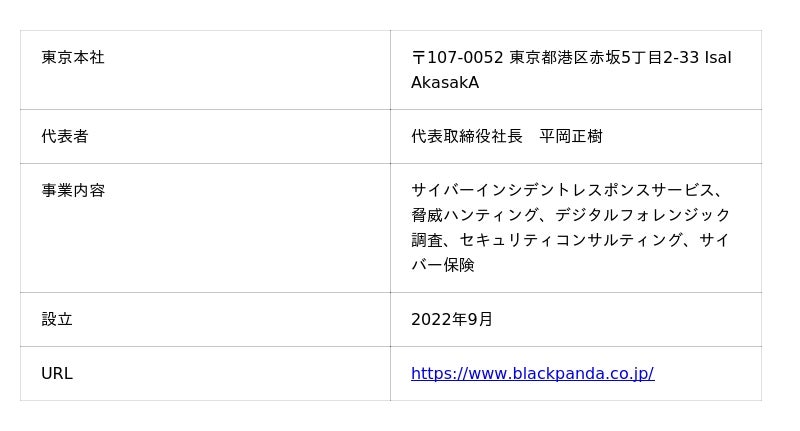
Task: Click the 設立 row label
Action: pyautogui.click(x=57, y=319)
